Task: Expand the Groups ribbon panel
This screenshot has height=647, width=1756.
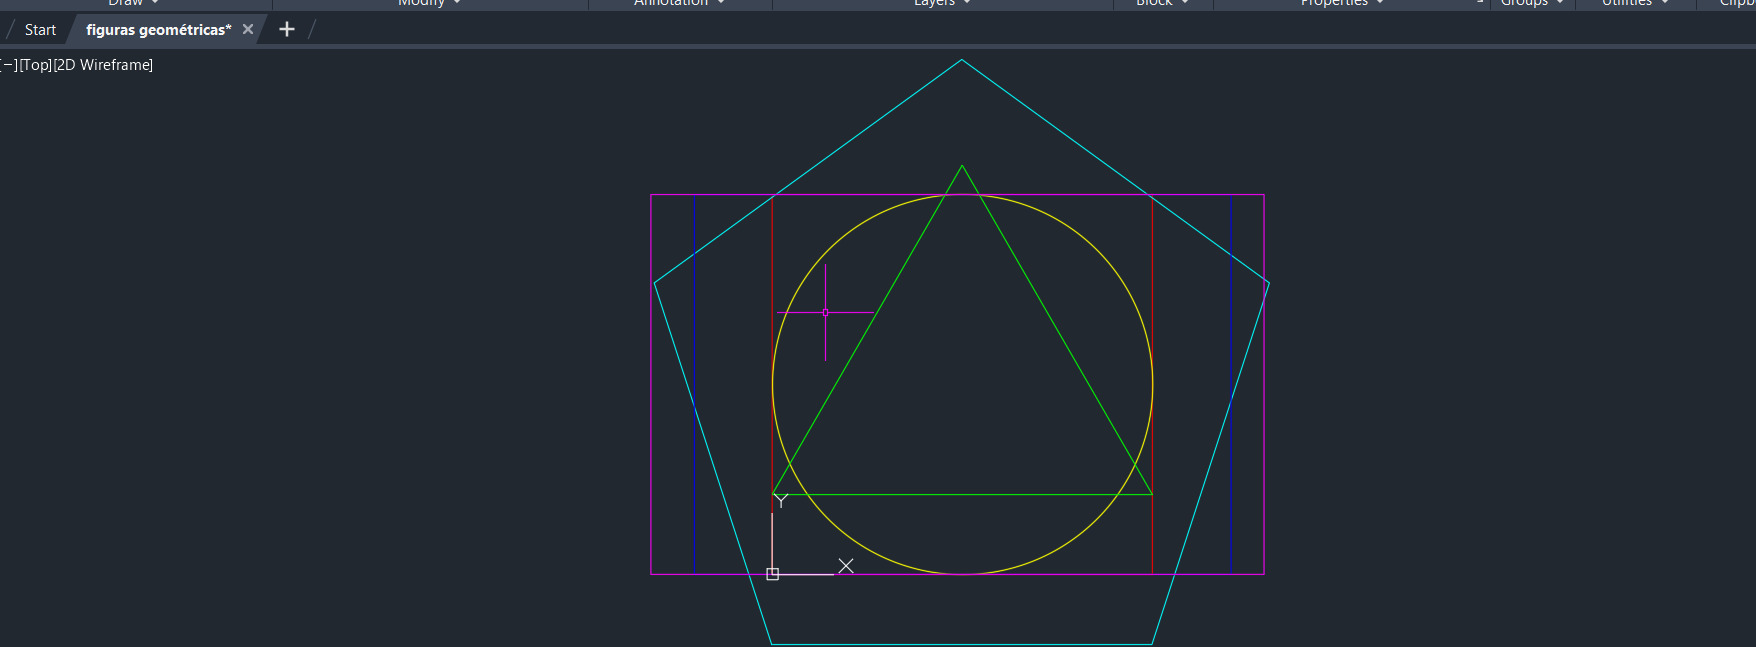Action: click(x=1532, y=3)
